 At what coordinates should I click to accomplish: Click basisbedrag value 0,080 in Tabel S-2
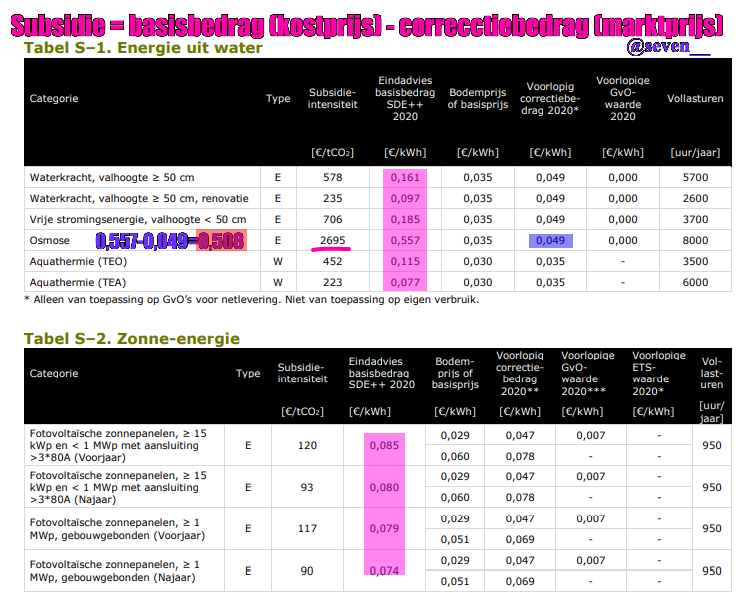click(x=384, y=487)
